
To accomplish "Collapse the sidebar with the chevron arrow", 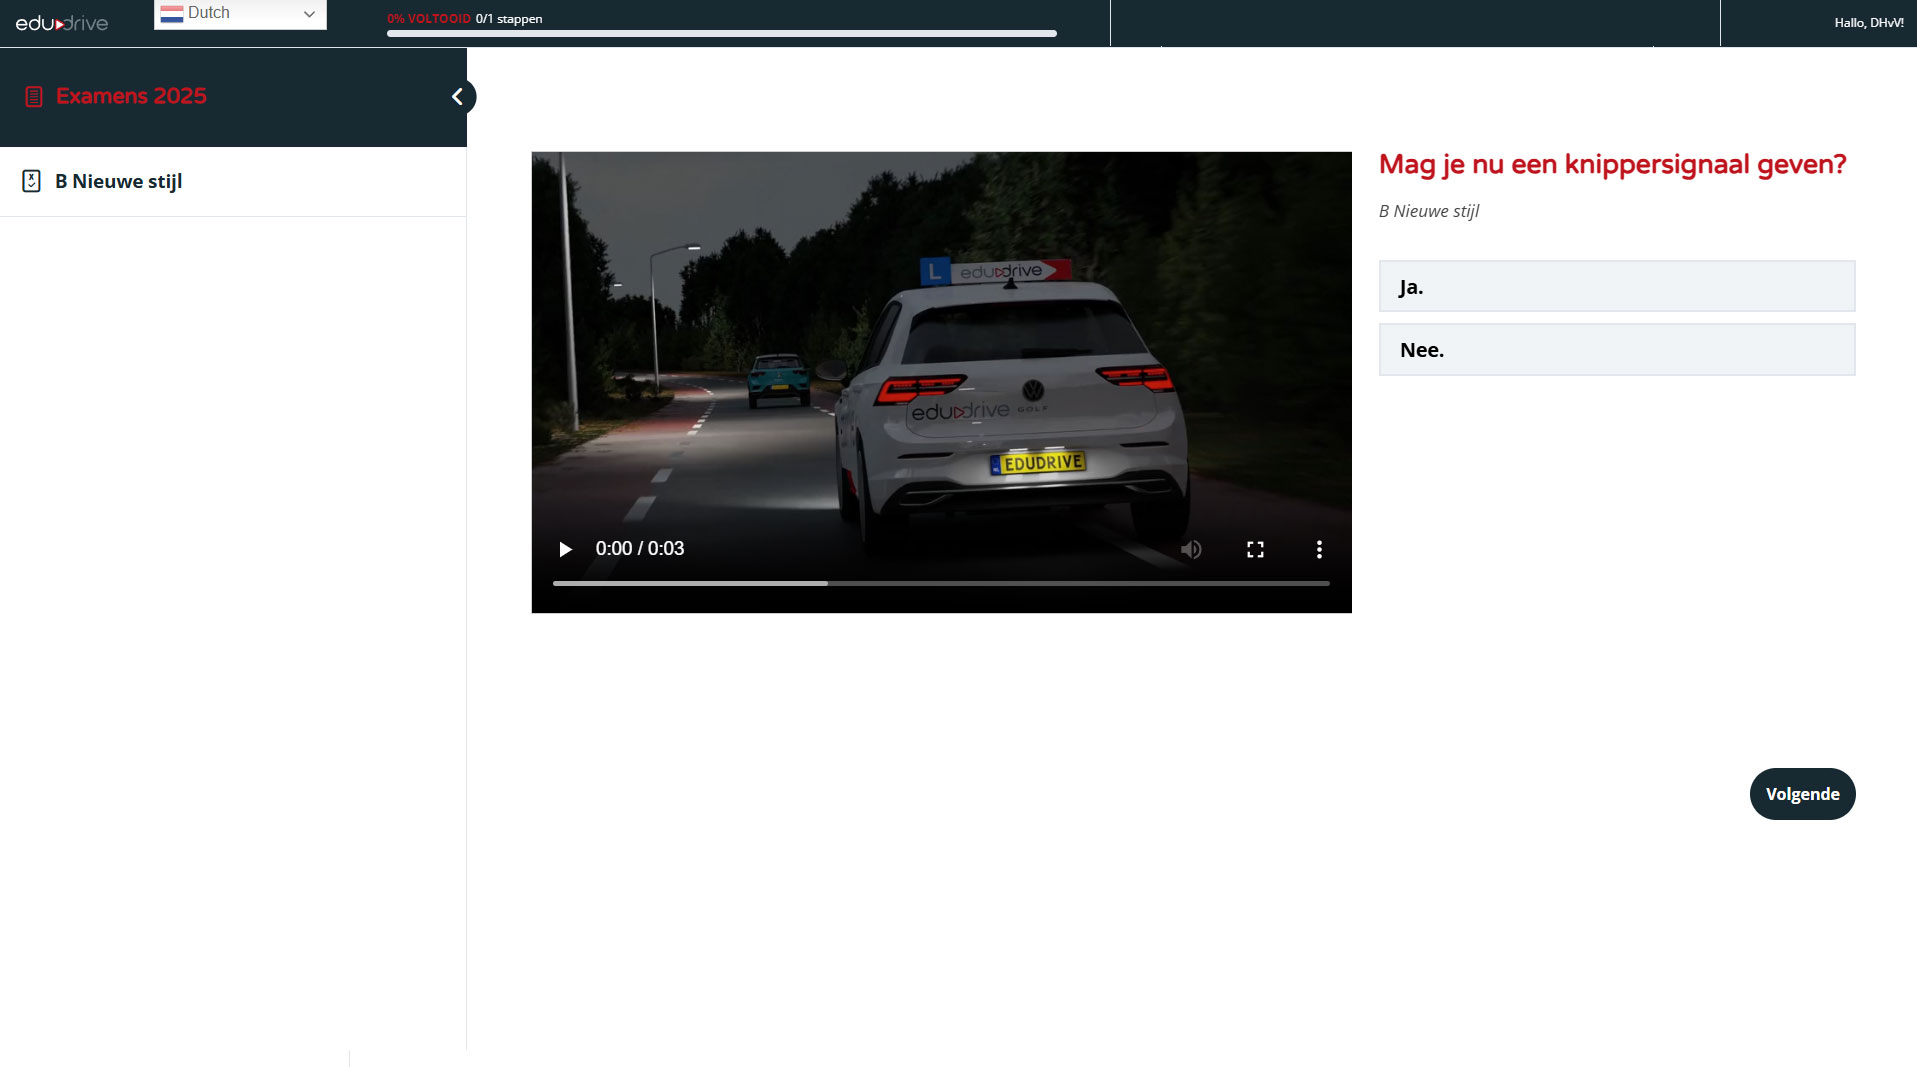I will 458,97.
